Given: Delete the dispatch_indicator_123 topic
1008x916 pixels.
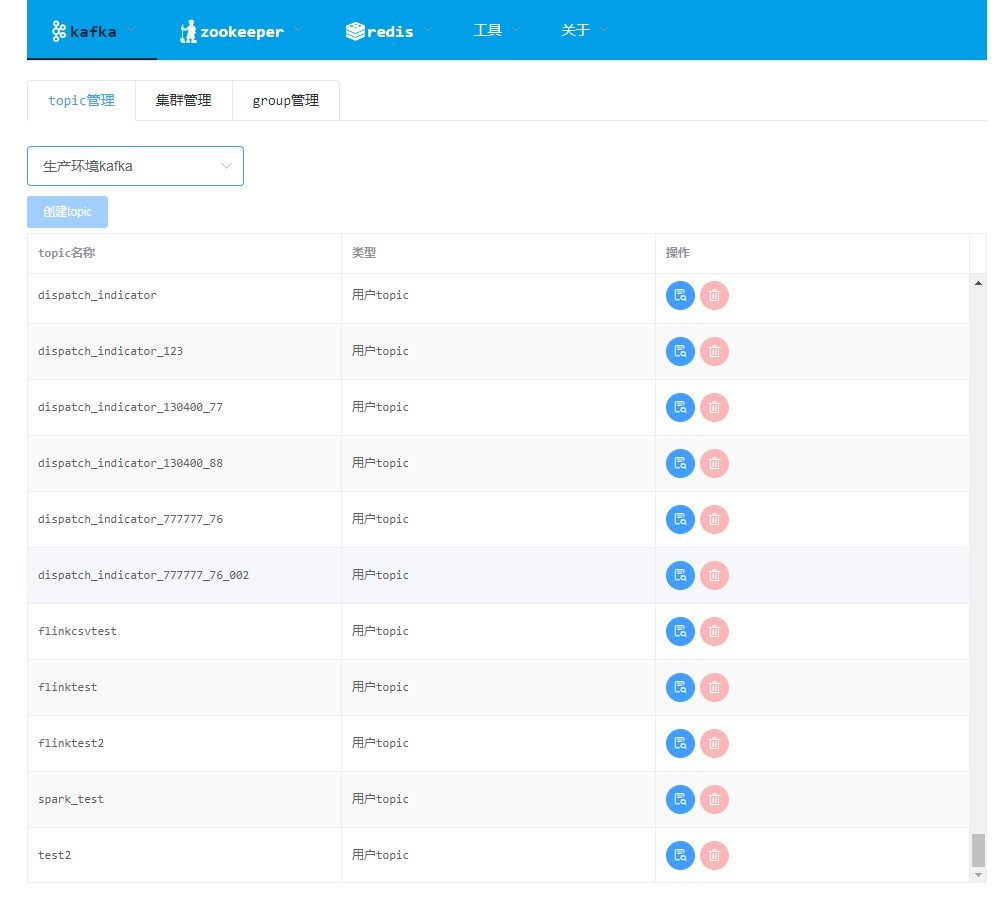Looking at the screenshot, I should (x=714, y=352).
